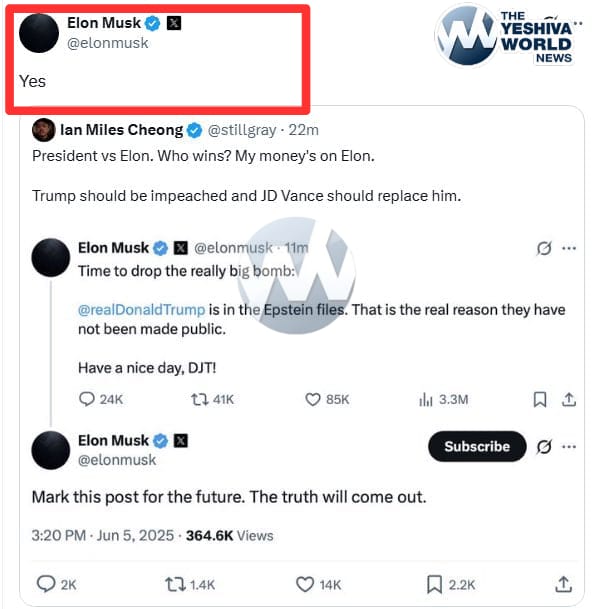Open Grok icon on 11m tweet
The height and width of the screenshot is (609, 593).
[x=544, y=248]
